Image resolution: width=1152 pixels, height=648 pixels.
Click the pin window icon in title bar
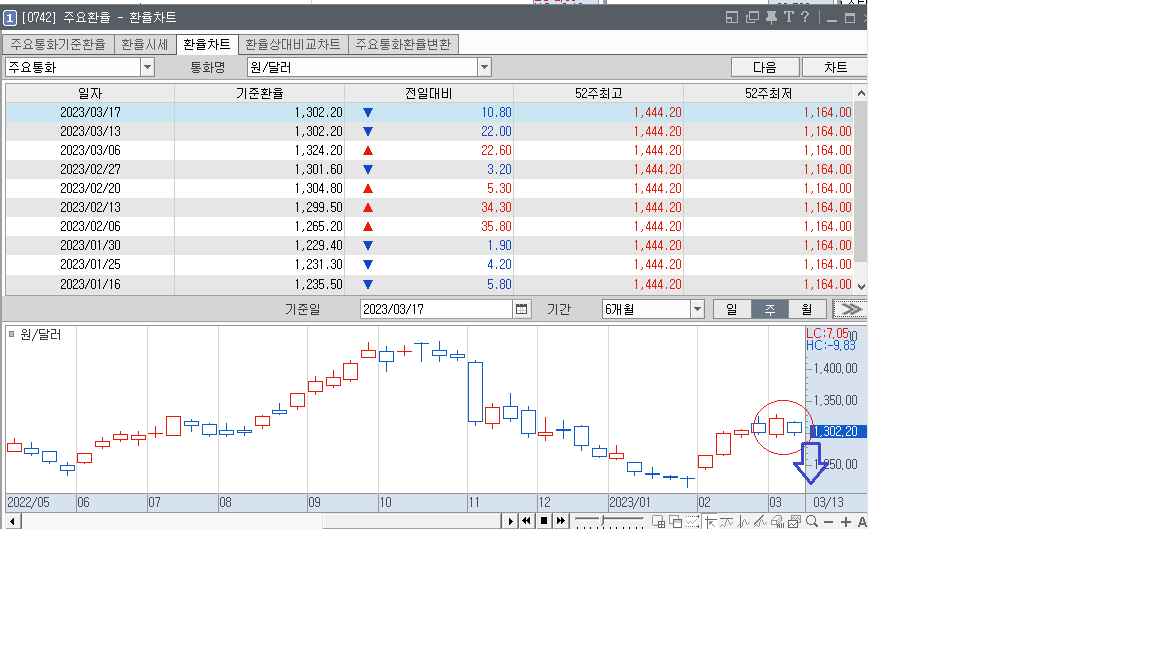tap(771, 17)
